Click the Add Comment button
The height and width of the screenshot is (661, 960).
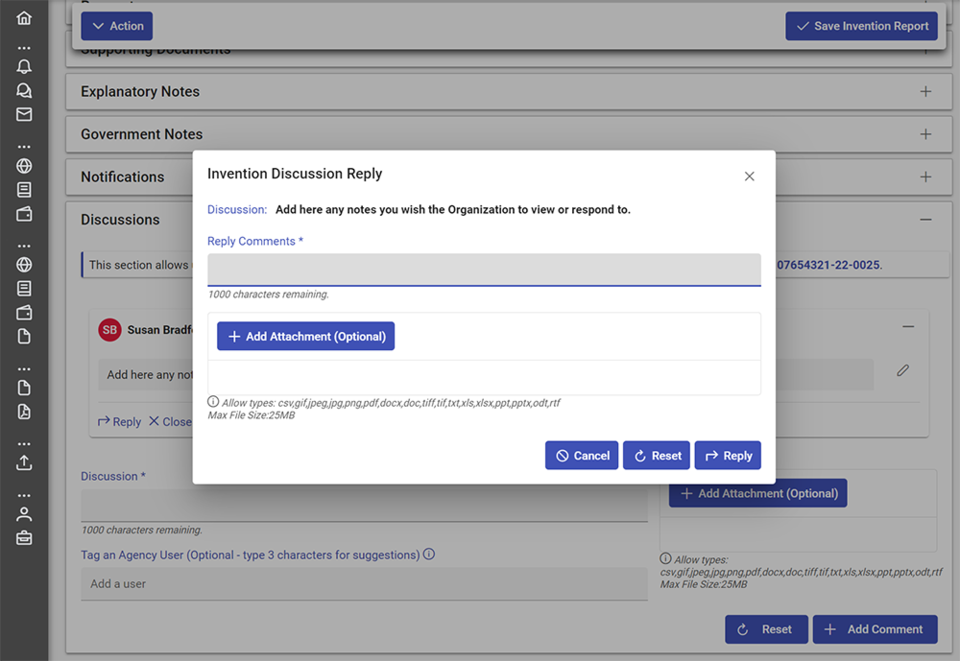point(874,629)
